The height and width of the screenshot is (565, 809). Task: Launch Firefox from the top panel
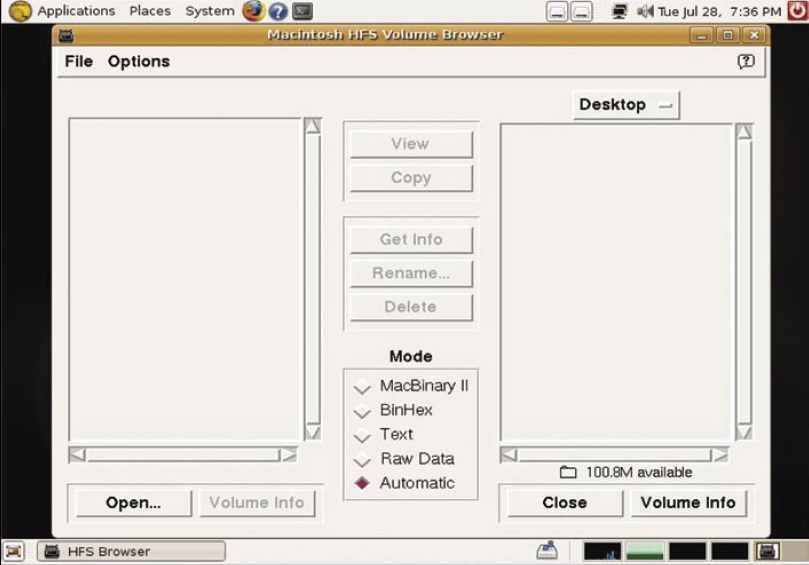253,12
